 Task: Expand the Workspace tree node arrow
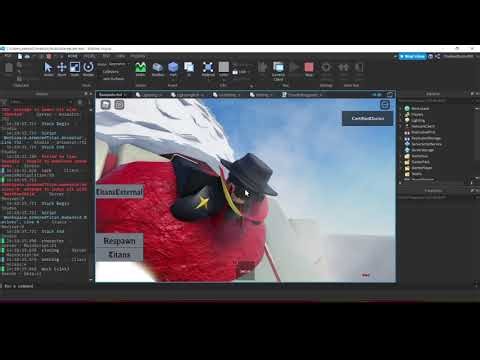[401, 109]
